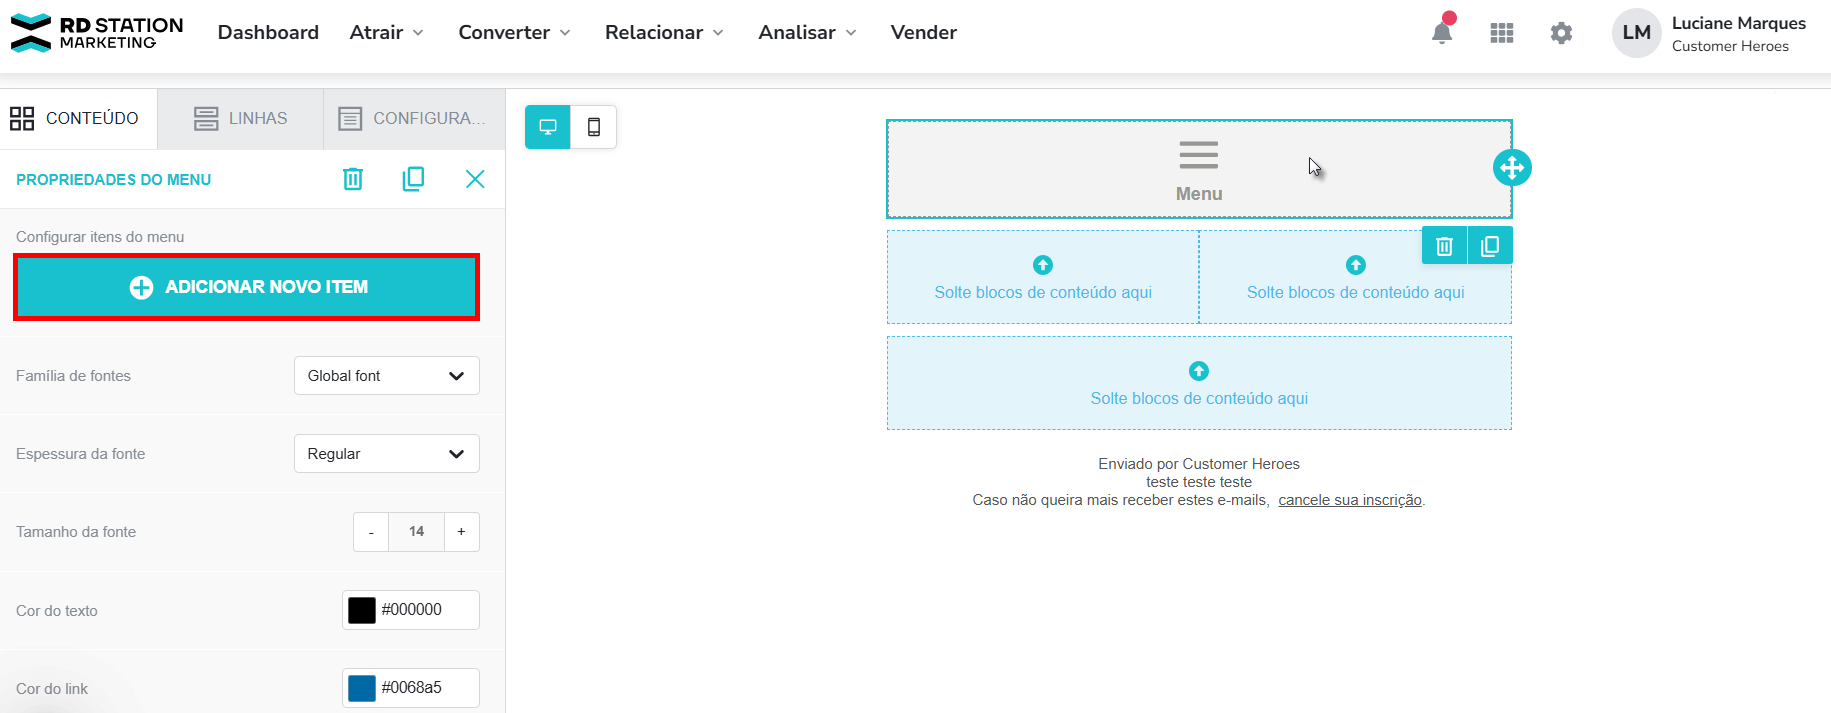Switch to desktop preview mode
This screenshot has width=1831, height=713.
pos(548,127)
